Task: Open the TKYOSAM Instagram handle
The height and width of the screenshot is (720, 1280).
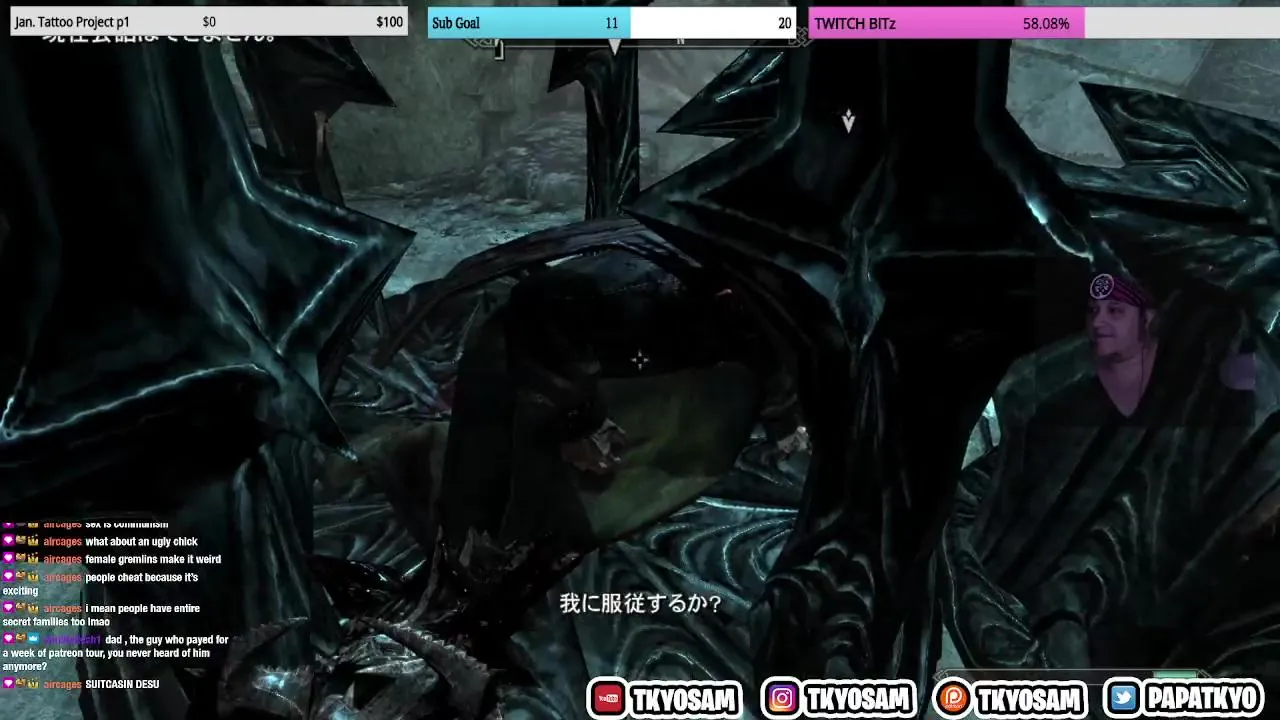Action: pyautogui.click(x=857, y=699)
